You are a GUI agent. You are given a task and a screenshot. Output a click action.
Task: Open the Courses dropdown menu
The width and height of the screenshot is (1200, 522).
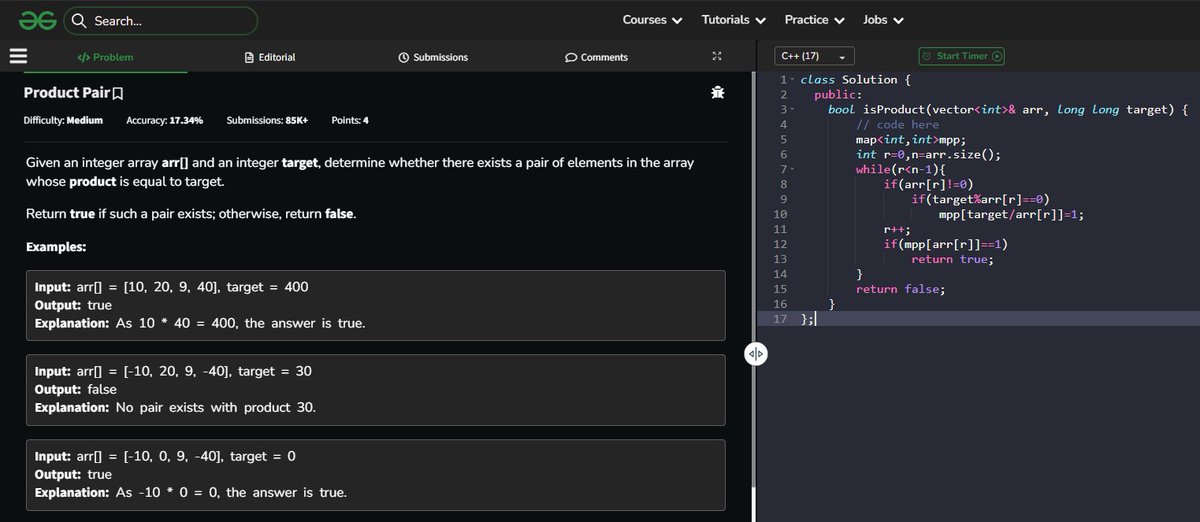point(652,20)
